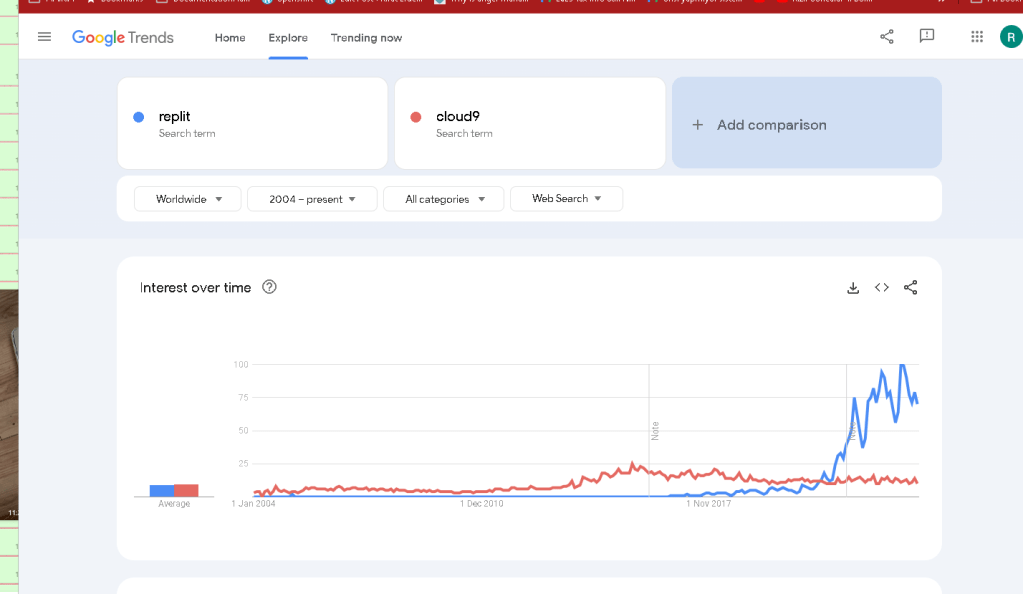This screenshot has height=594, width=1023.
Task: Open the Google apps grid
Action: pyautogui.click(x=977, y=37)
